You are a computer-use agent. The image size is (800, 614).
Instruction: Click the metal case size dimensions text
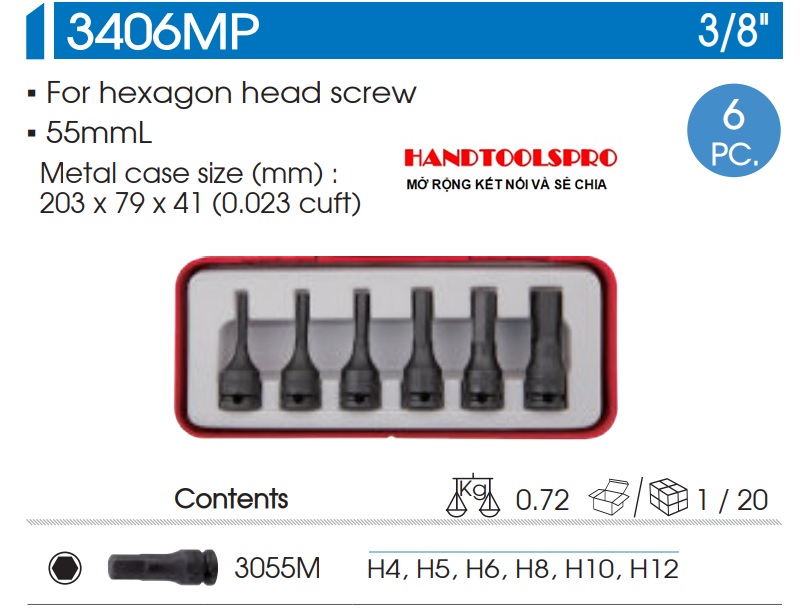200,188
